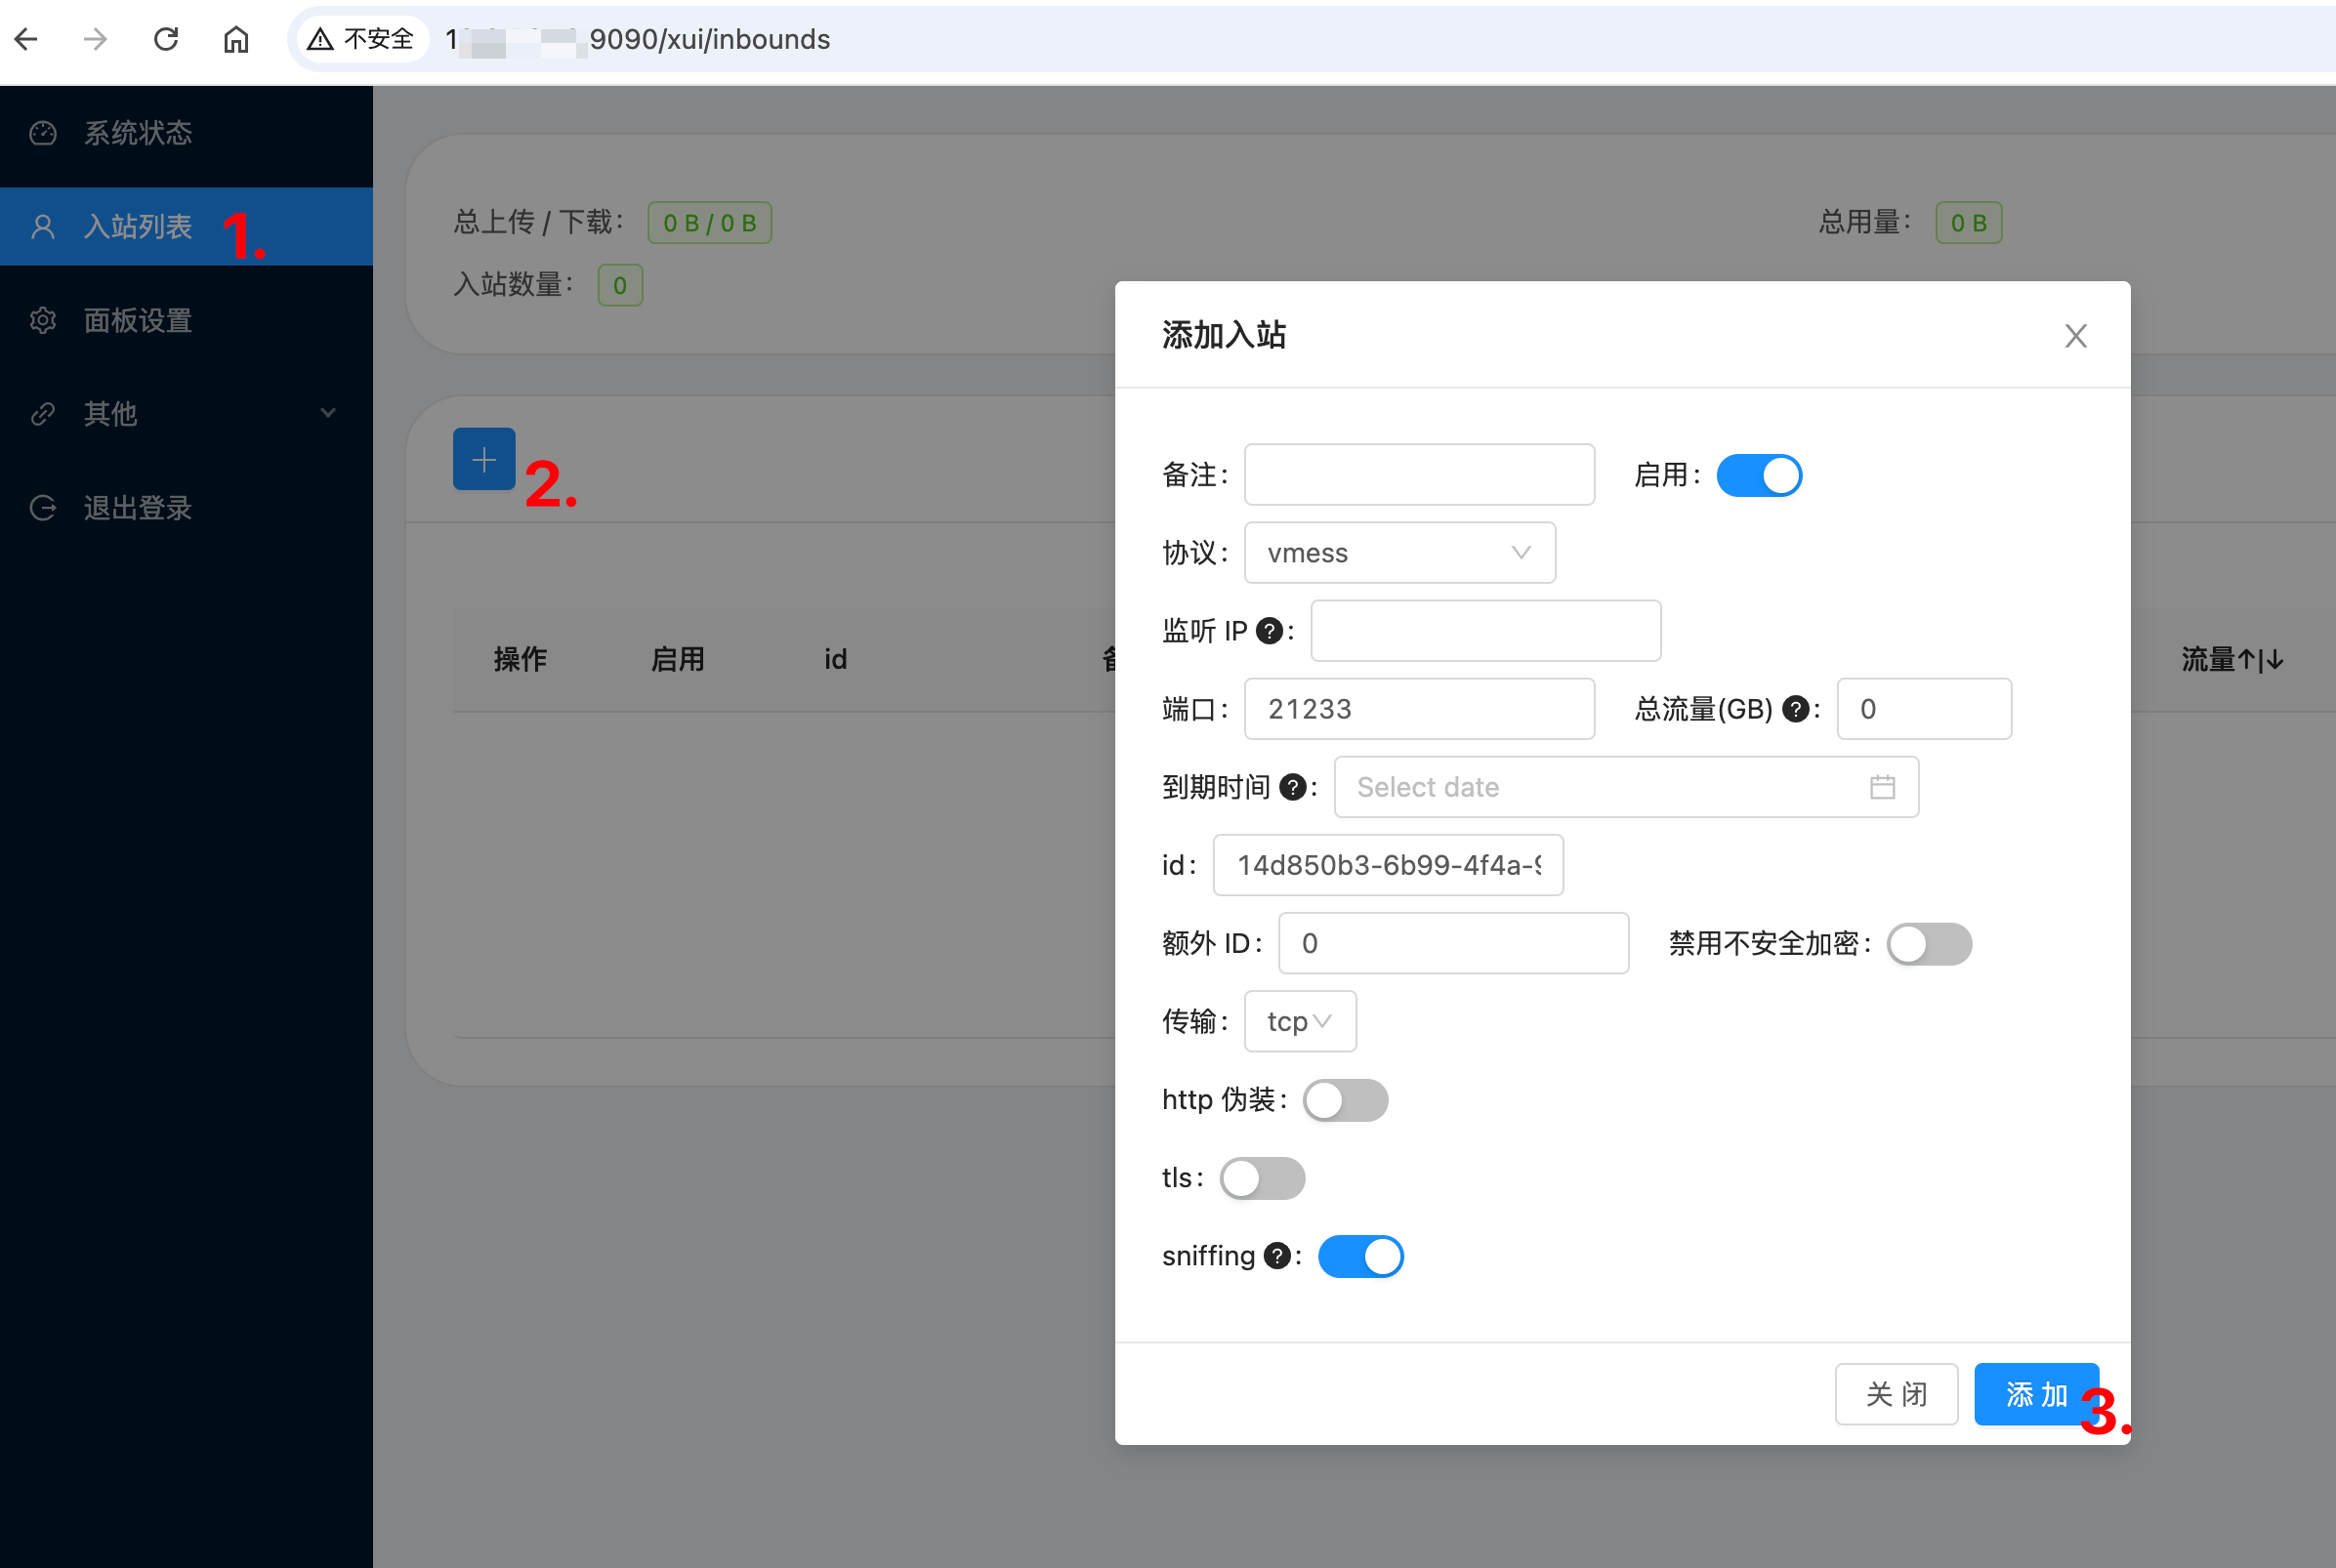Click the browser home icon
The width and height of the screenshot is (2336, 1568).
236,39
